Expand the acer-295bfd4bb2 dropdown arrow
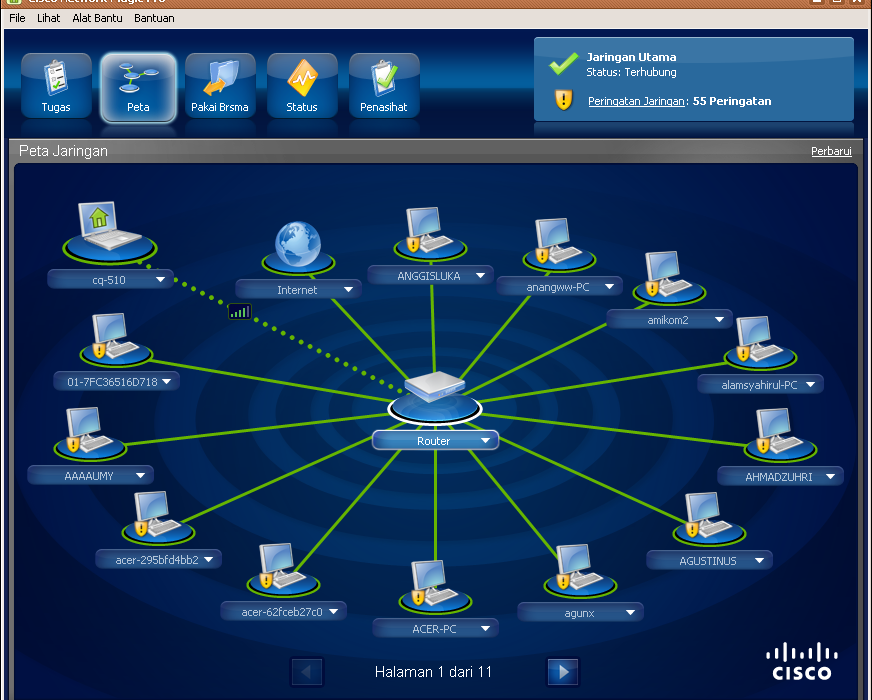The height and width of the screenshot is (700, 872). [x=209, y=559]
